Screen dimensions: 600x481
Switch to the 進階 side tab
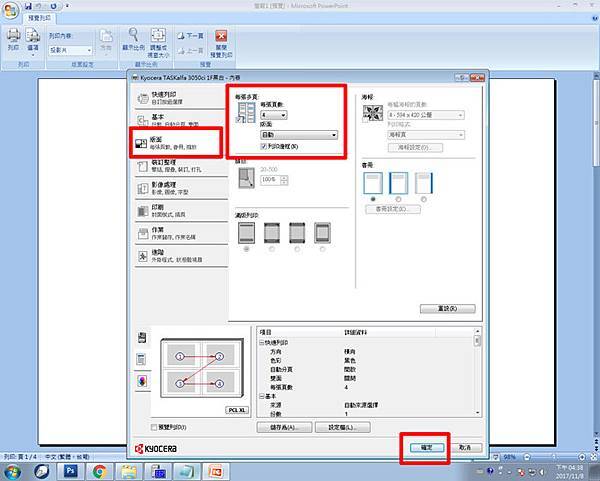point(181,256)
